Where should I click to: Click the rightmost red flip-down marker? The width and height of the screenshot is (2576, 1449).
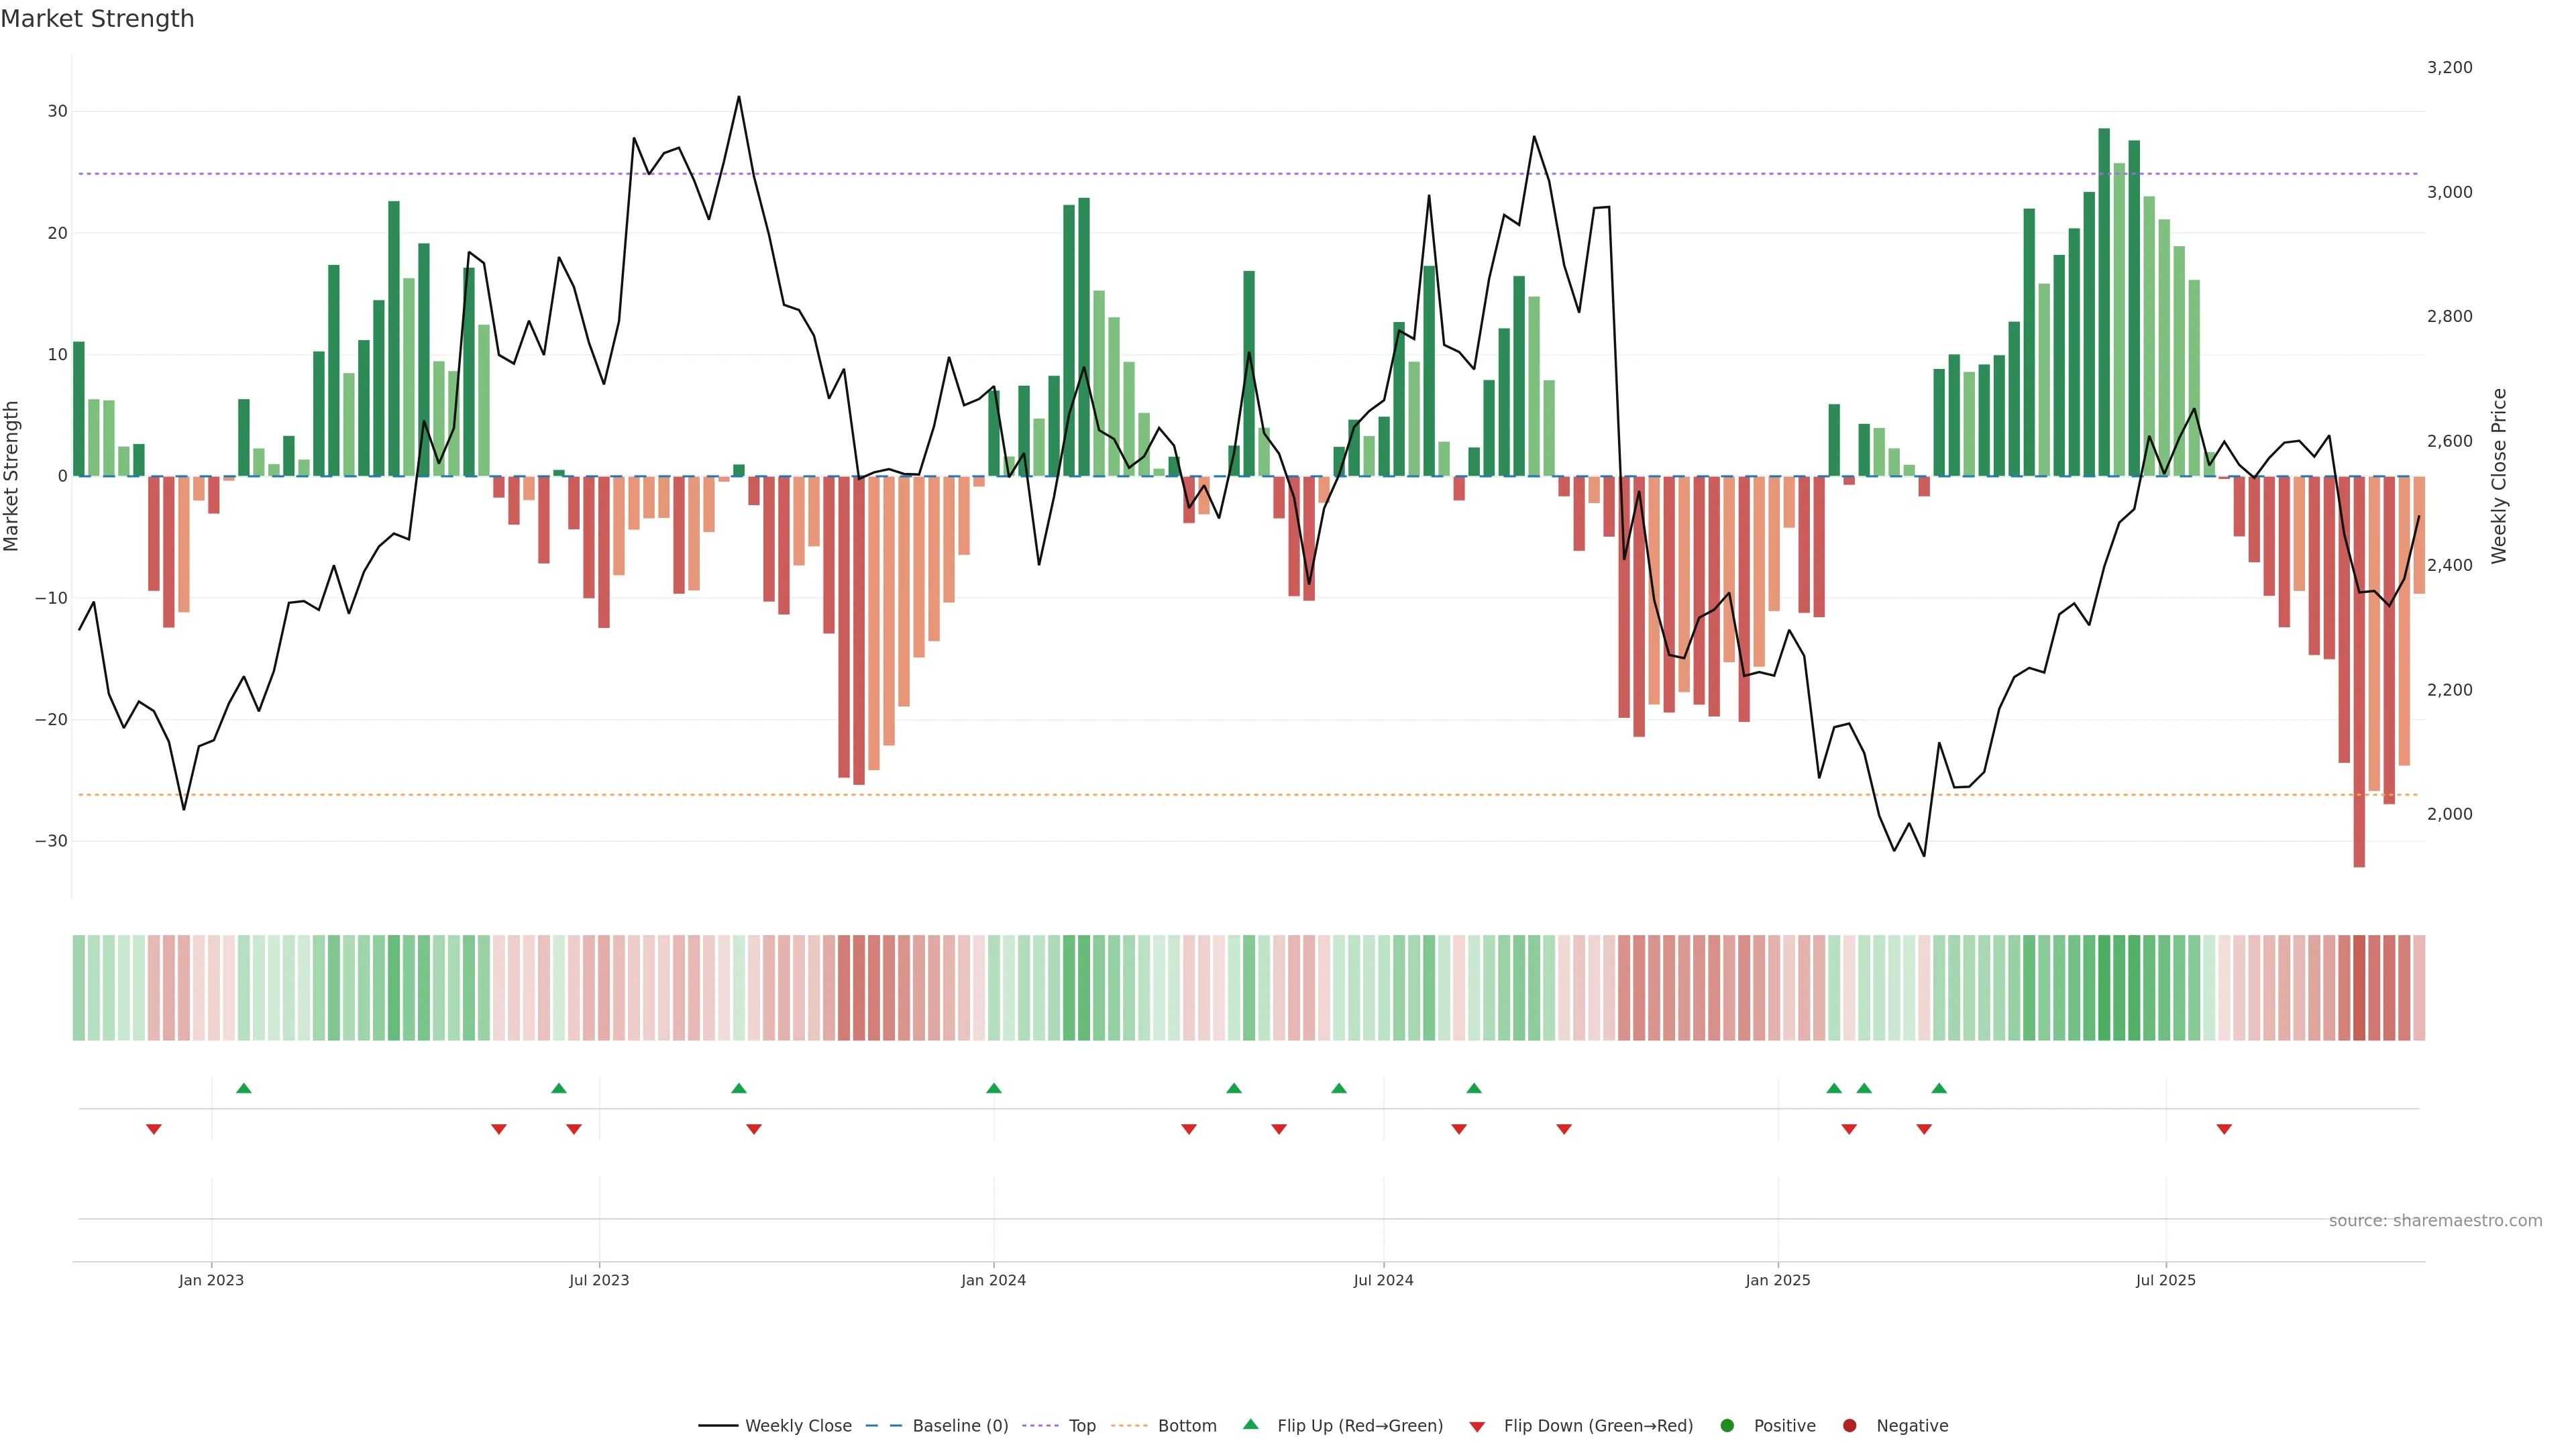pos(2224,1129)
